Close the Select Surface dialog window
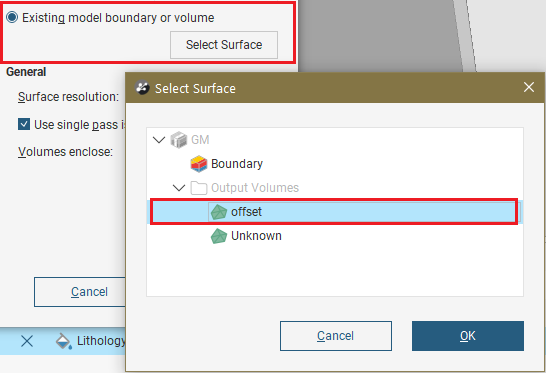Viewport: 546px width, 374px height. coord(529,87)
